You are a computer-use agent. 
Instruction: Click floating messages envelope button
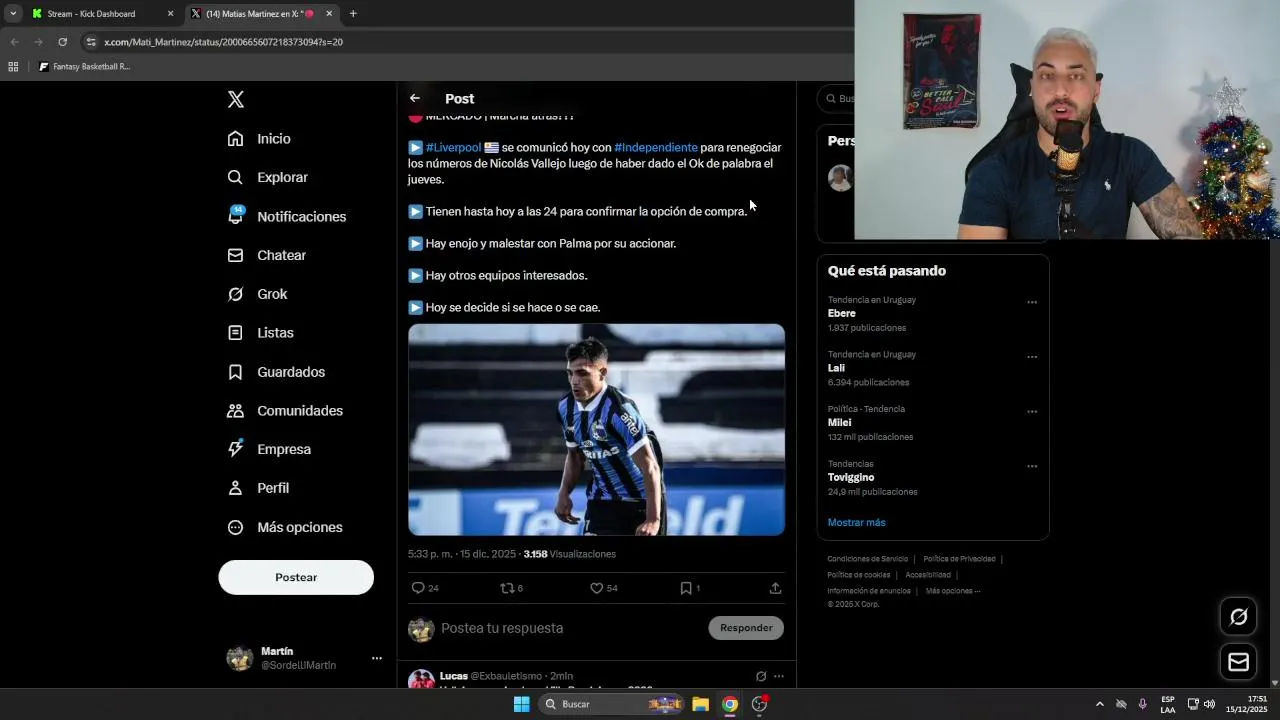click(x=1238, y=662)
